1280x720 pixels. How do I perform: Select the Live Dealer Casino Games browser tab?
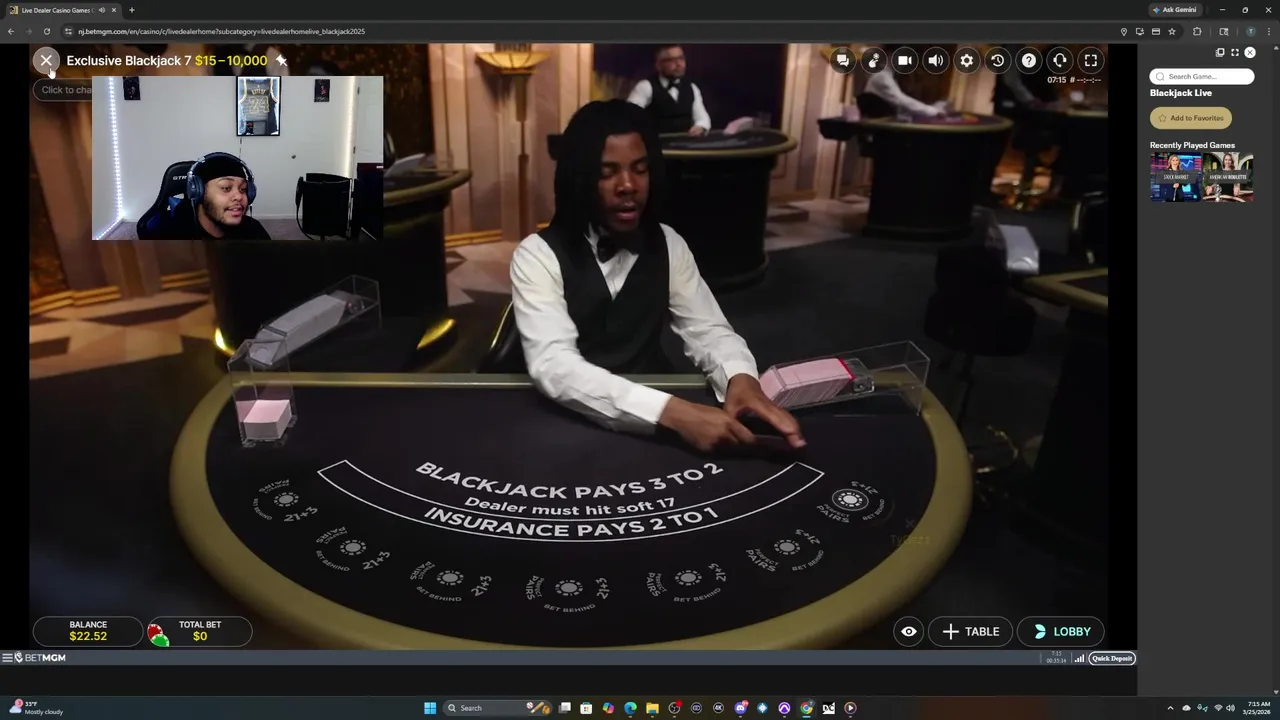coord(62,10)
